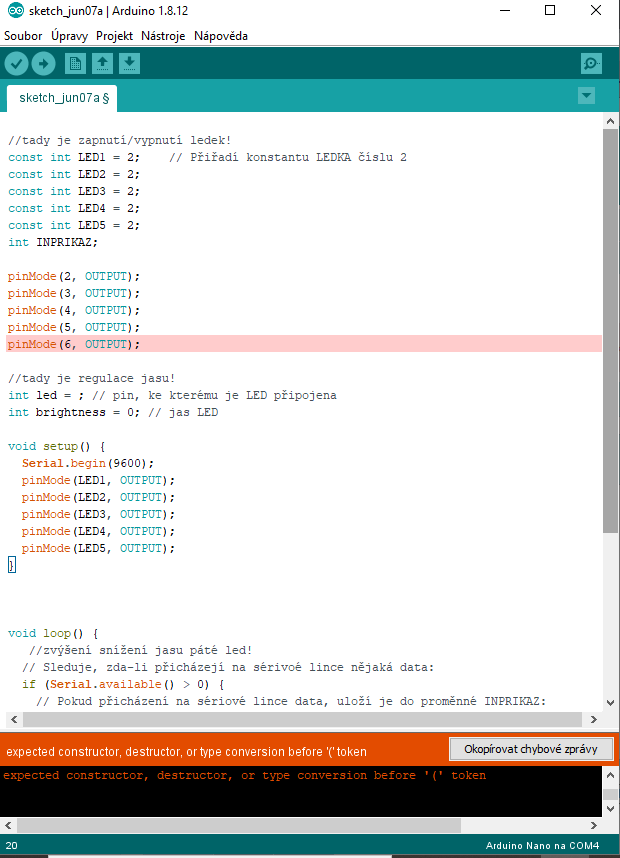Screen dimensions: 620x858
Task: Click the Verify sketch checkmark icon
Action: [x=16, y=64]
